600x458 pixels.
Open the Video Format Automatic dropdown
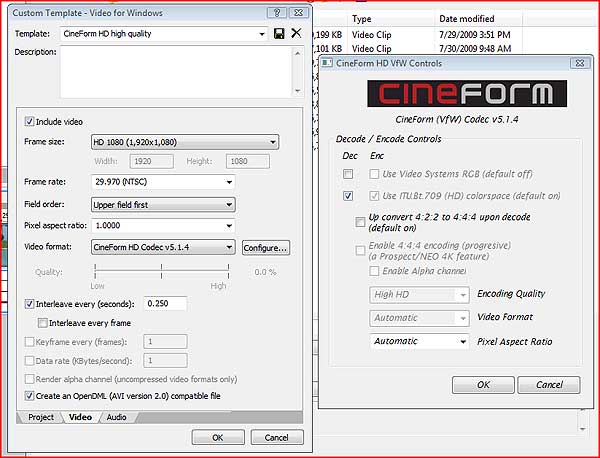pos(463,318)
